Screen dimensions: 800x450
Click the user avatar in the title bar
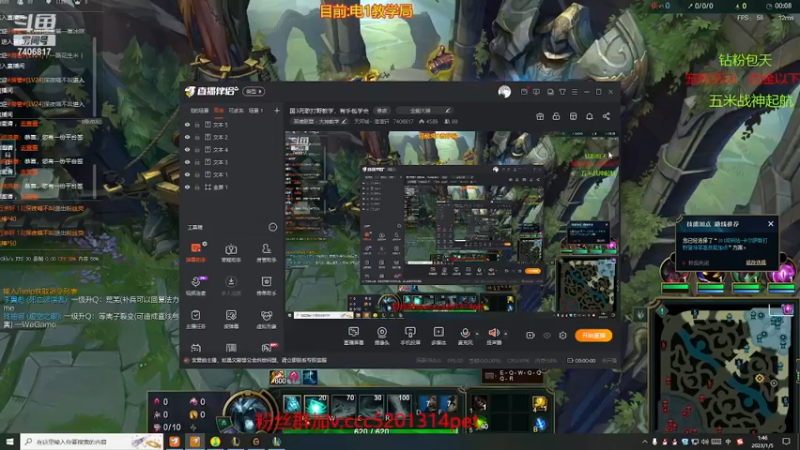(504, 92)
